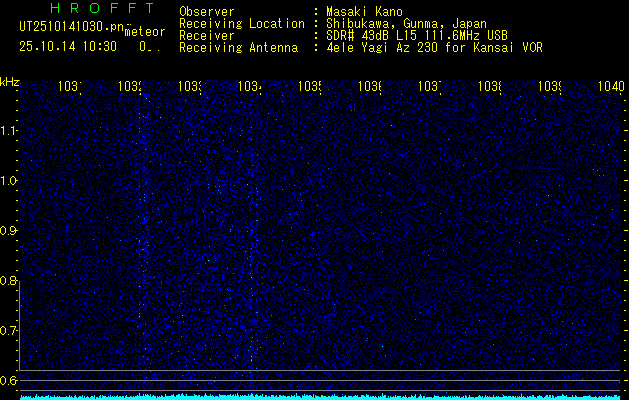Screen dimensions: 629x400
Task: Click the 0.7 kHz frequency label
Action: pyautogui.click(x=8, y=330)
